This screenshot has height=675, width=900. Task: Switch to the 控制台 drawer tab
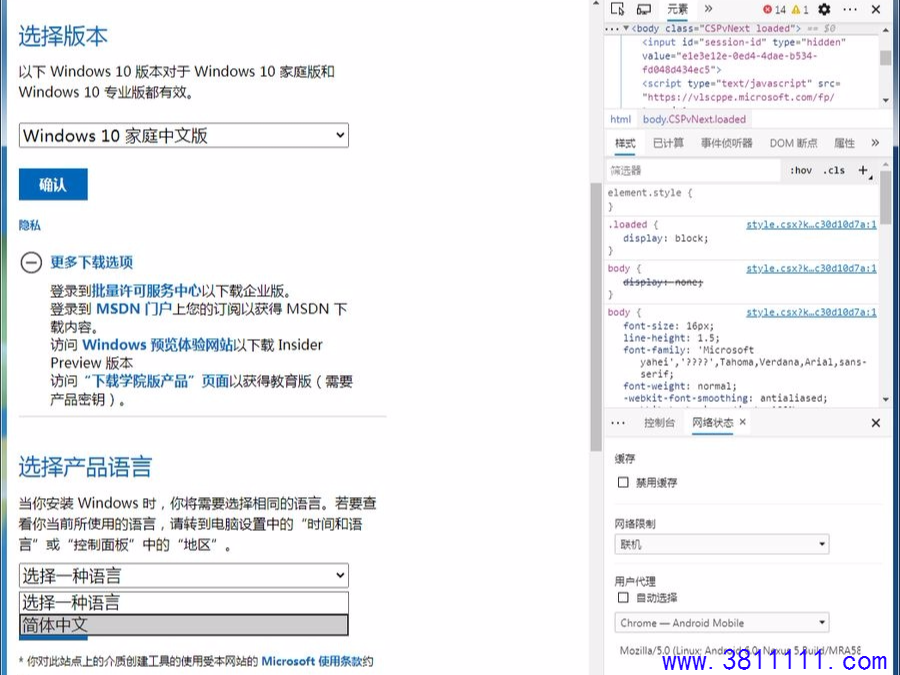[659, 423]
